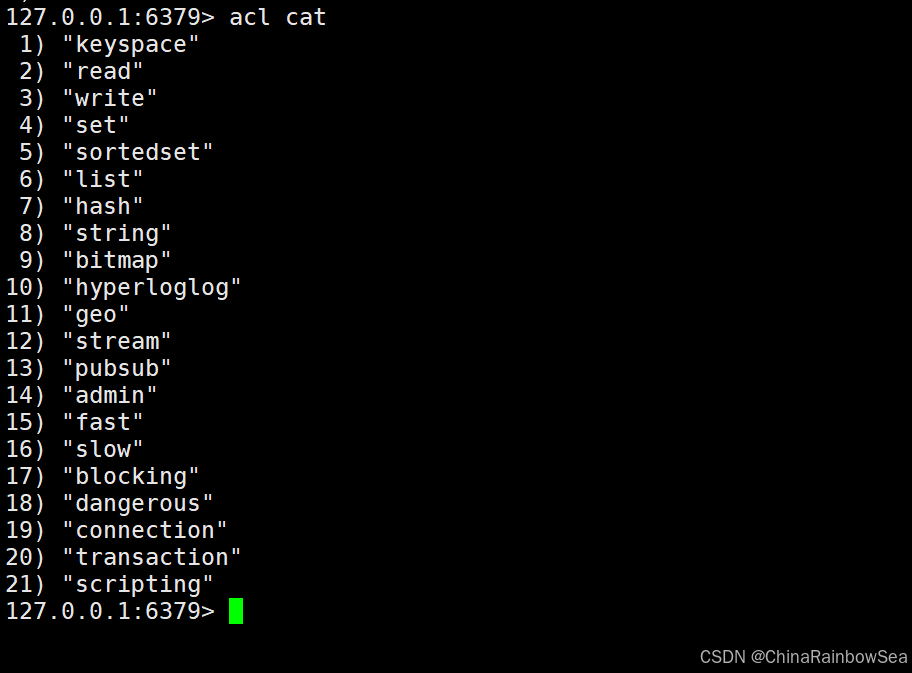Click the "geo" category text
Viewport: 912px width, 673px height.
tap(96, 314)
